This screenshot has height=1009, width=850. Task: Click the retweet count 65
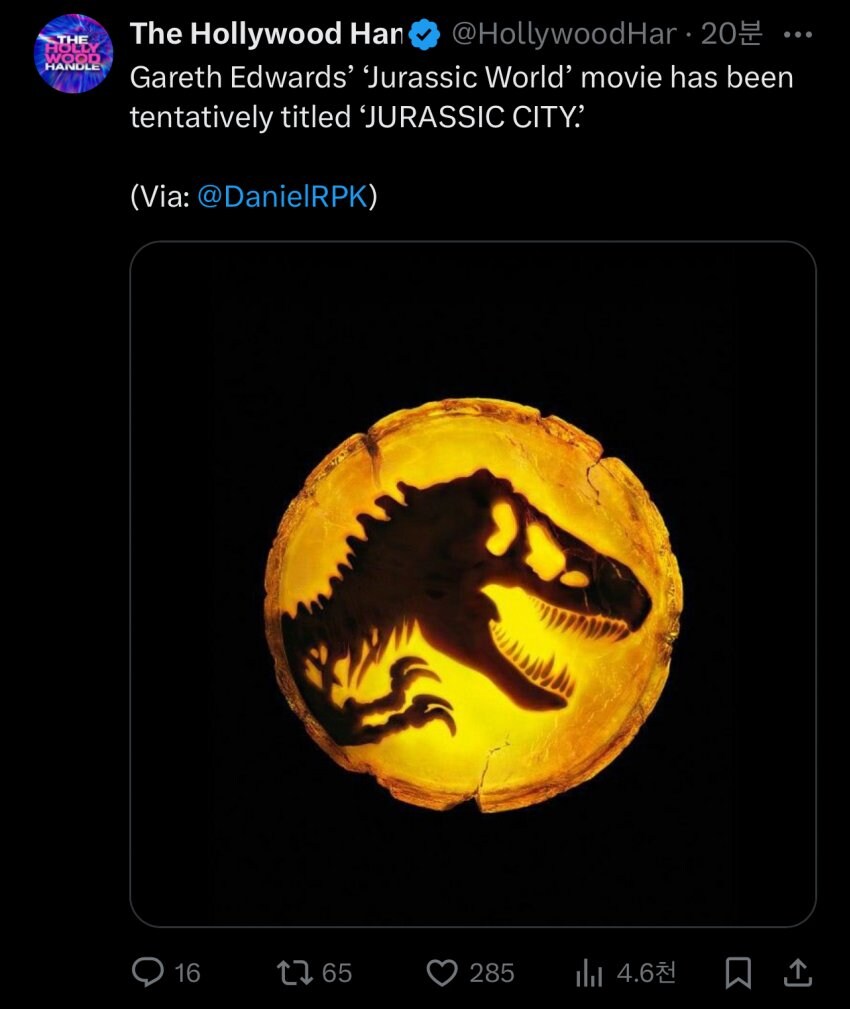[x=337, y=973]
